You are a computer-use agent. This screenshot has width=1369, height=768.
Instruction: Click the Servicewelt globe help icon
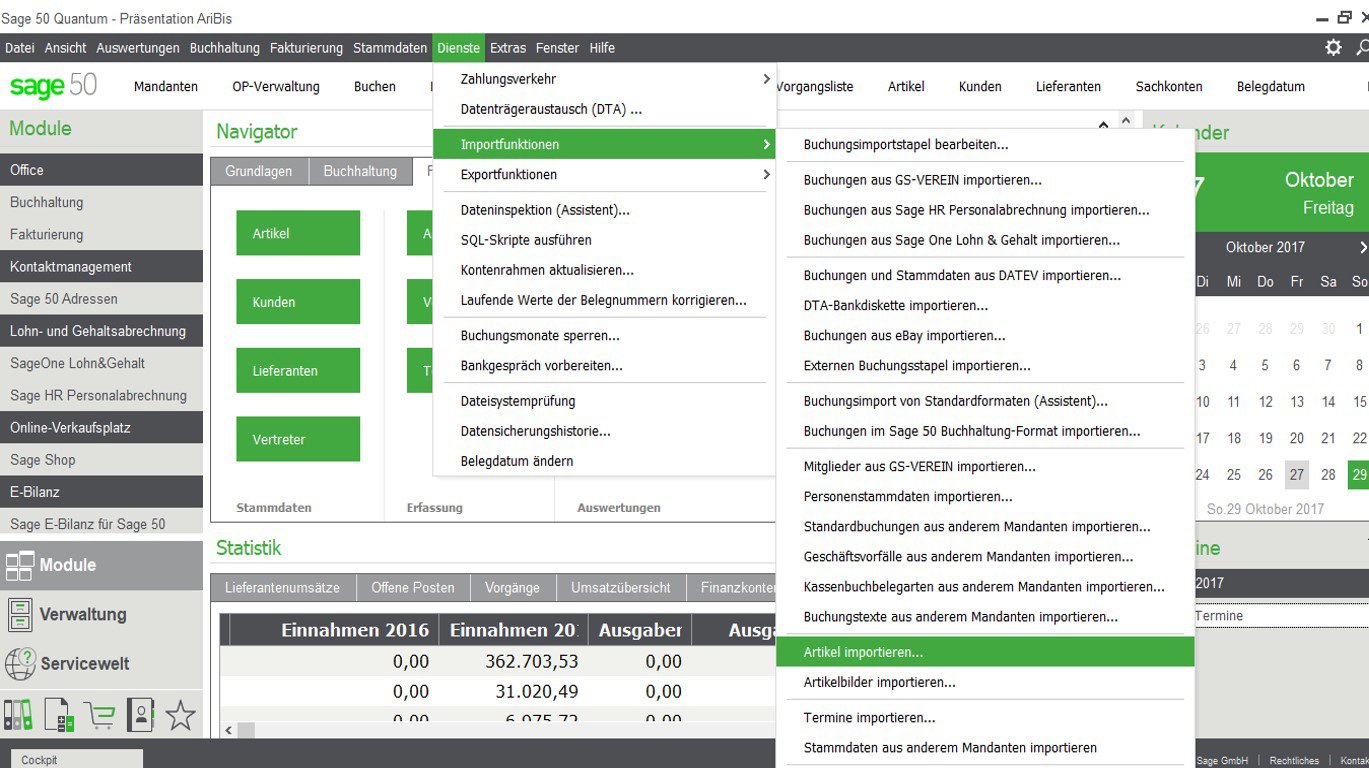pyautogui.click(x=20, y=663)
